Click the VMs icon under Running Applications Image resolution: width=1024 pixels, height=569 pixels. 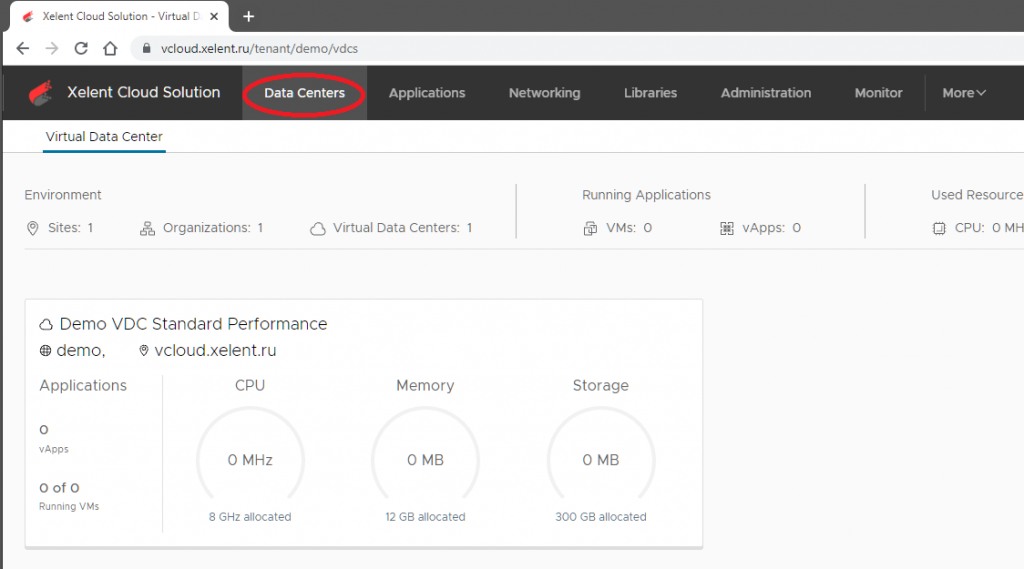(x=590, y=228)
